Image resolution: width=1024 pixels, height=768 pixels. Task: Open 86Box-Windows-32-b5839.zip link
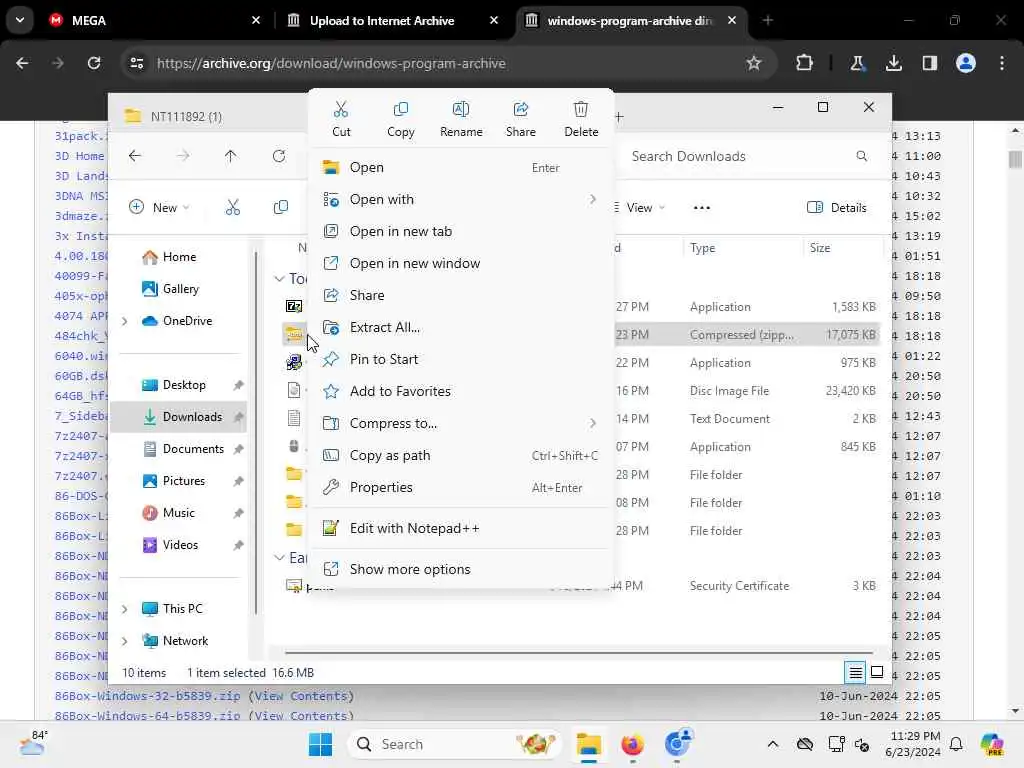coord(148,696)
